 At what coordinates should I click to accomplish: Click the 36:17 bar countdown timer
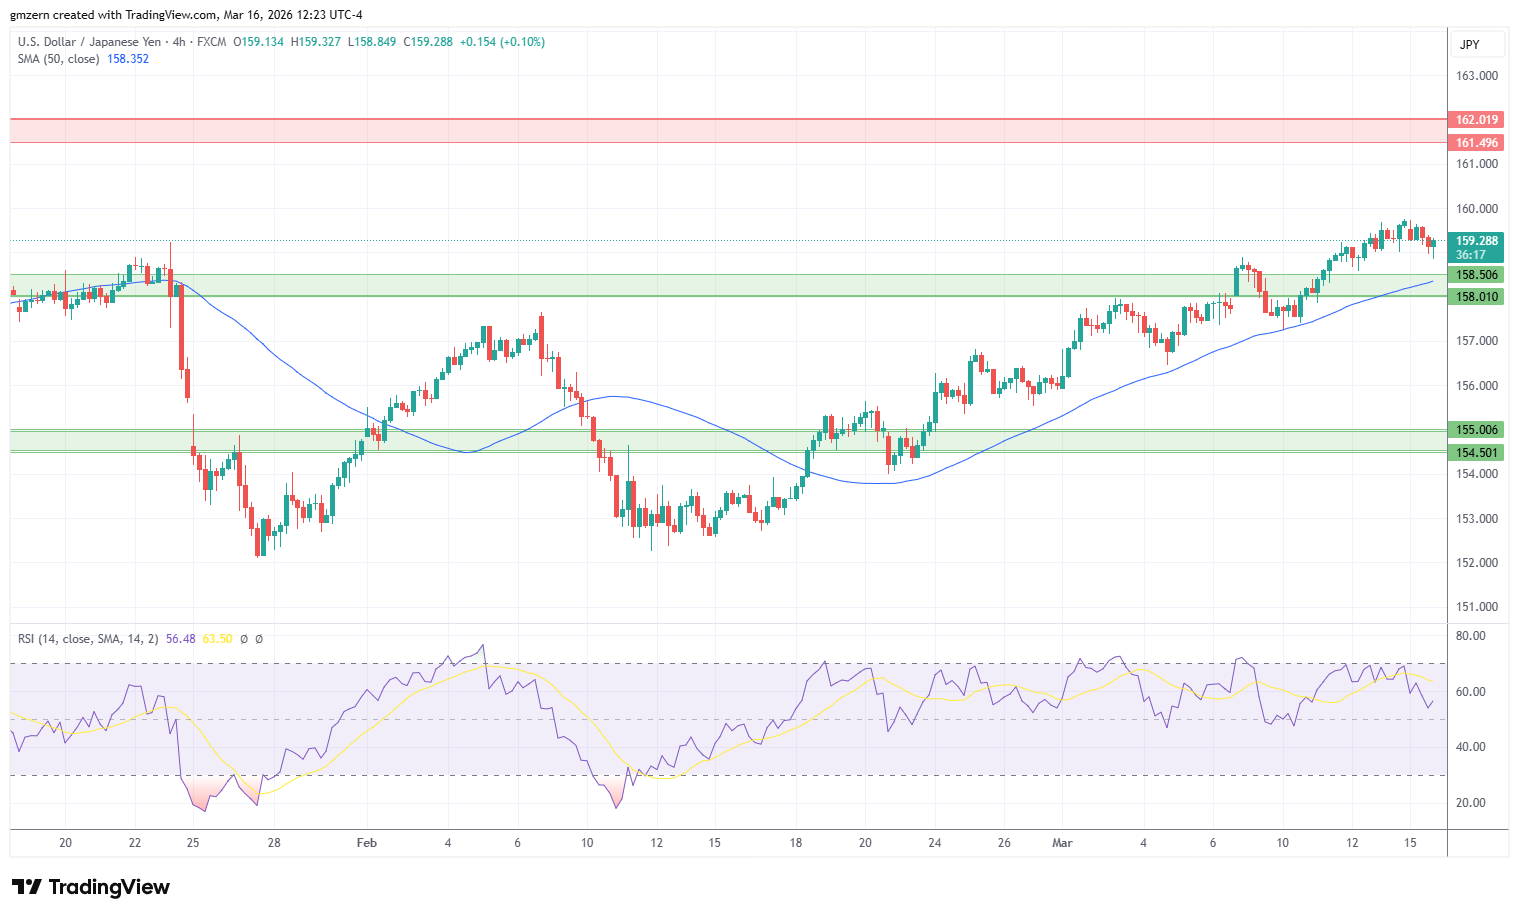1470,255
